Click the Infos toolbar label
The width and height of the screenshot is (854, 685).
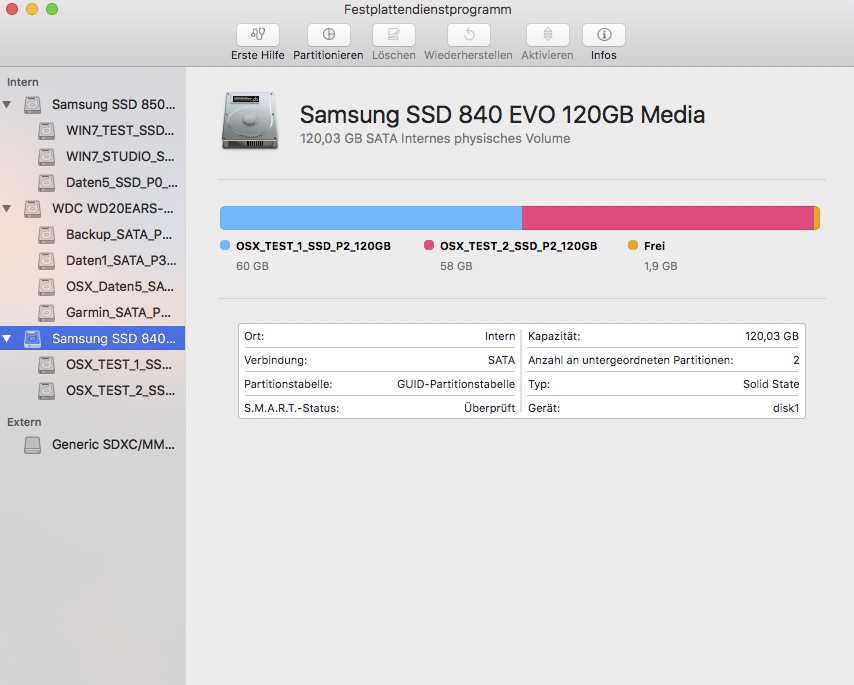tap(603, 56)
